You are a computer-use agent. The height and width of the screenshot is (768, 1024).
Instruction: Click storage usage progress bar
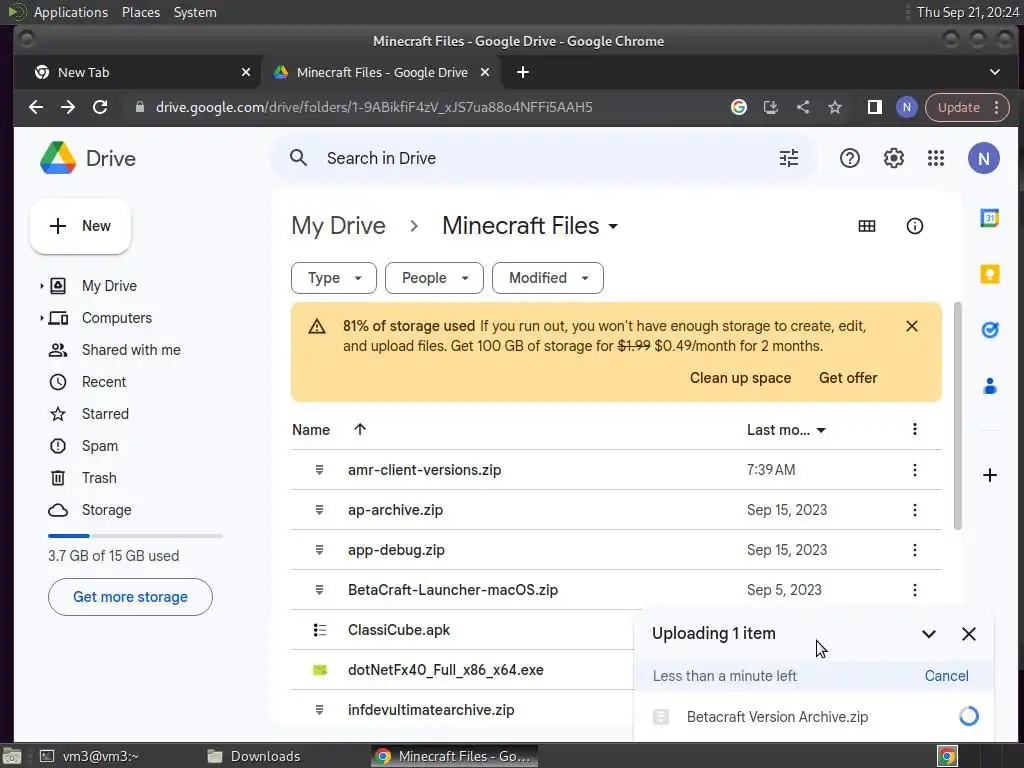(135, 536)
